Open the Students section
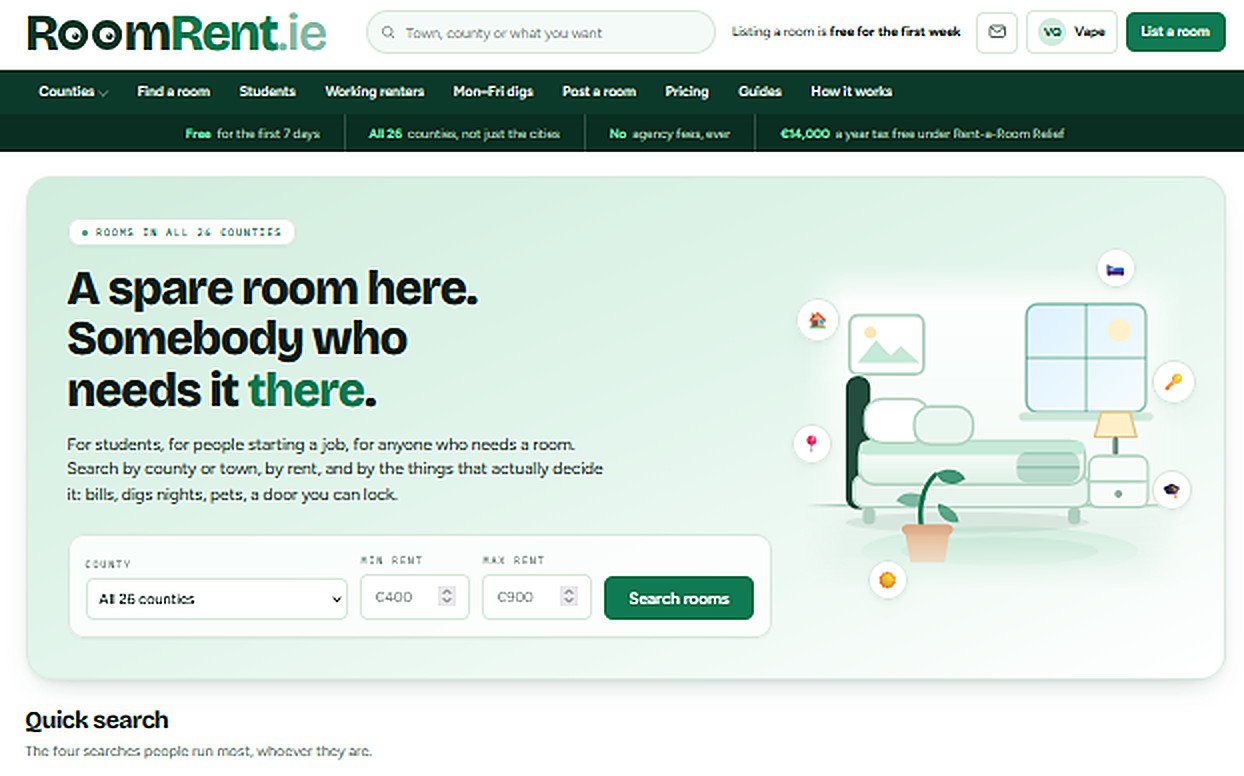The height and width of the screenshot is (776, 1244). (267, 91)
